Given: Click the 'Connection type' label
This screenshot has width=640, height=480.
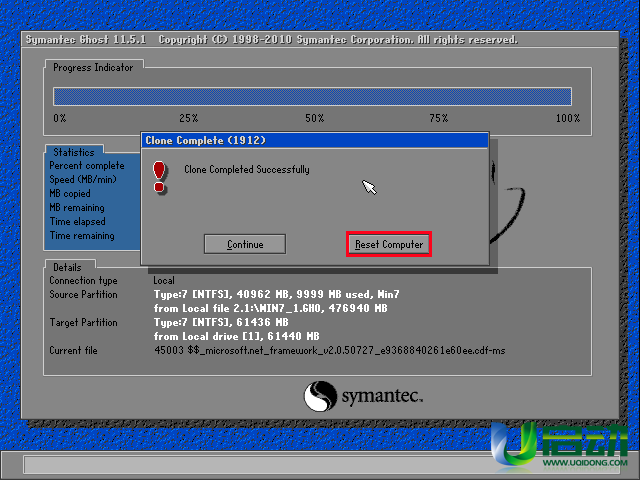Looking at the screenshot, I should pyautogui.click(x=83, y=281).
